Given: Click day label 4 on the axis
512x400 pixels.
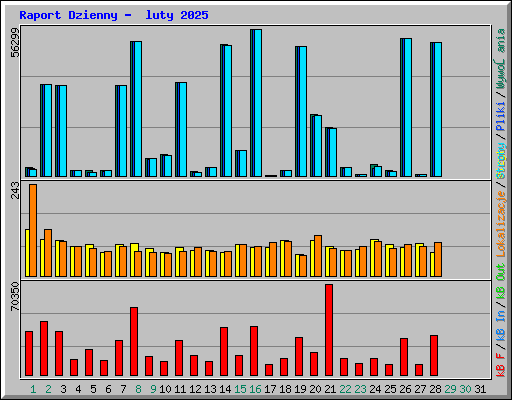Looking at the screenshot, I should [78, 389].
